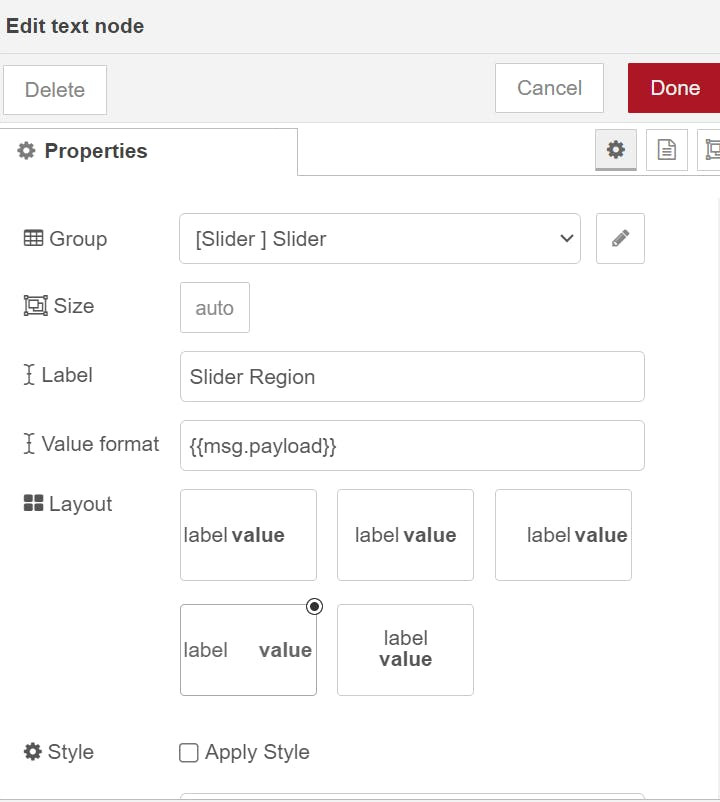
Task: Choose the stacked label-over-value layout
Action: pyautogui.click(x=405, y=650)
